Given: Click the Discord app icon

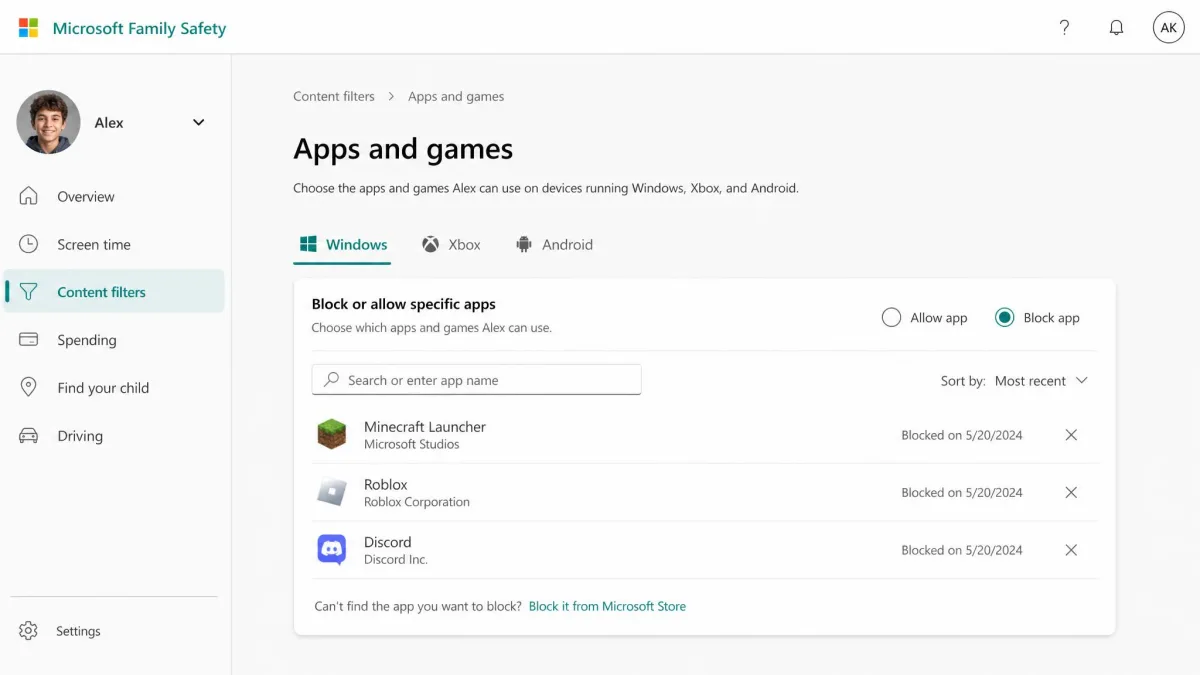Looking at the screenshot, I should [331, 550].
